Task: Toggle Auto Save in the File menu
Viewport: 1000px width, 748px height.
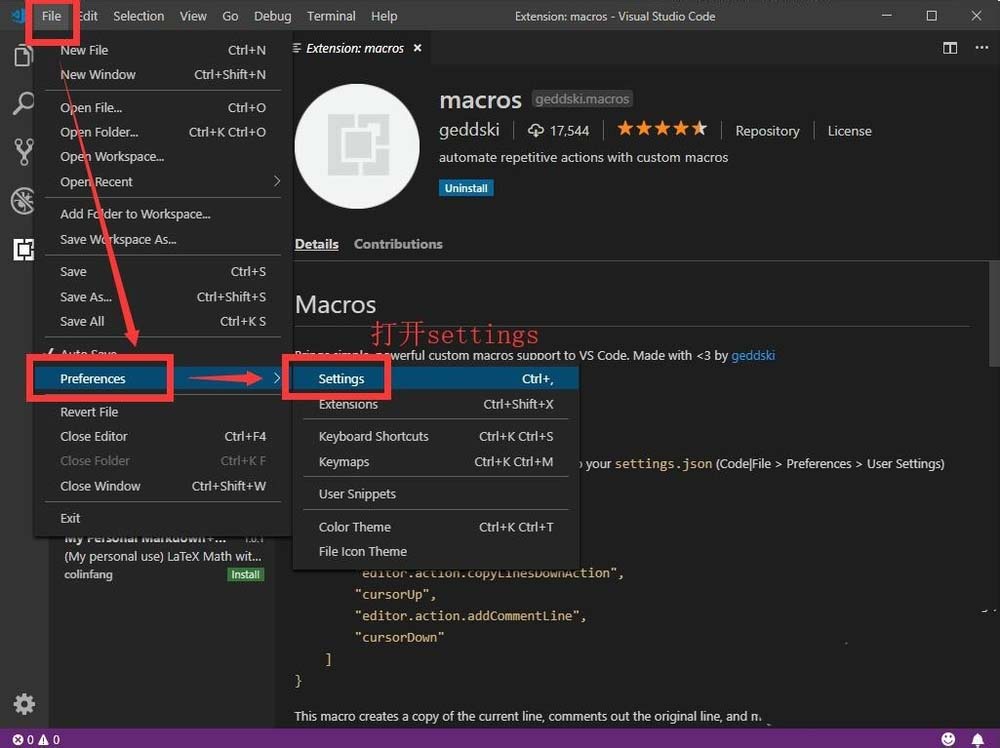Action: [x=90, y=353]
